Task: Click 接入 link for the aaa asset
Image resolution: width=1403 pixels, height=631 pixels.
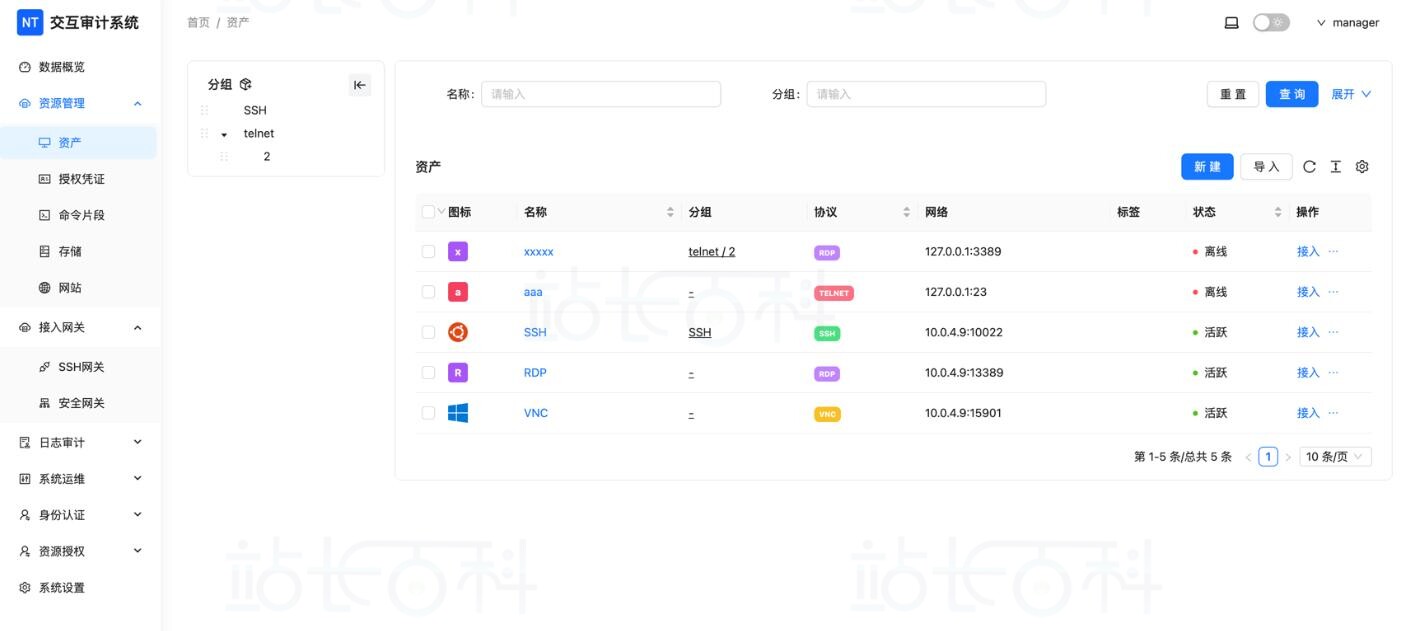Action: point(1307,292)
